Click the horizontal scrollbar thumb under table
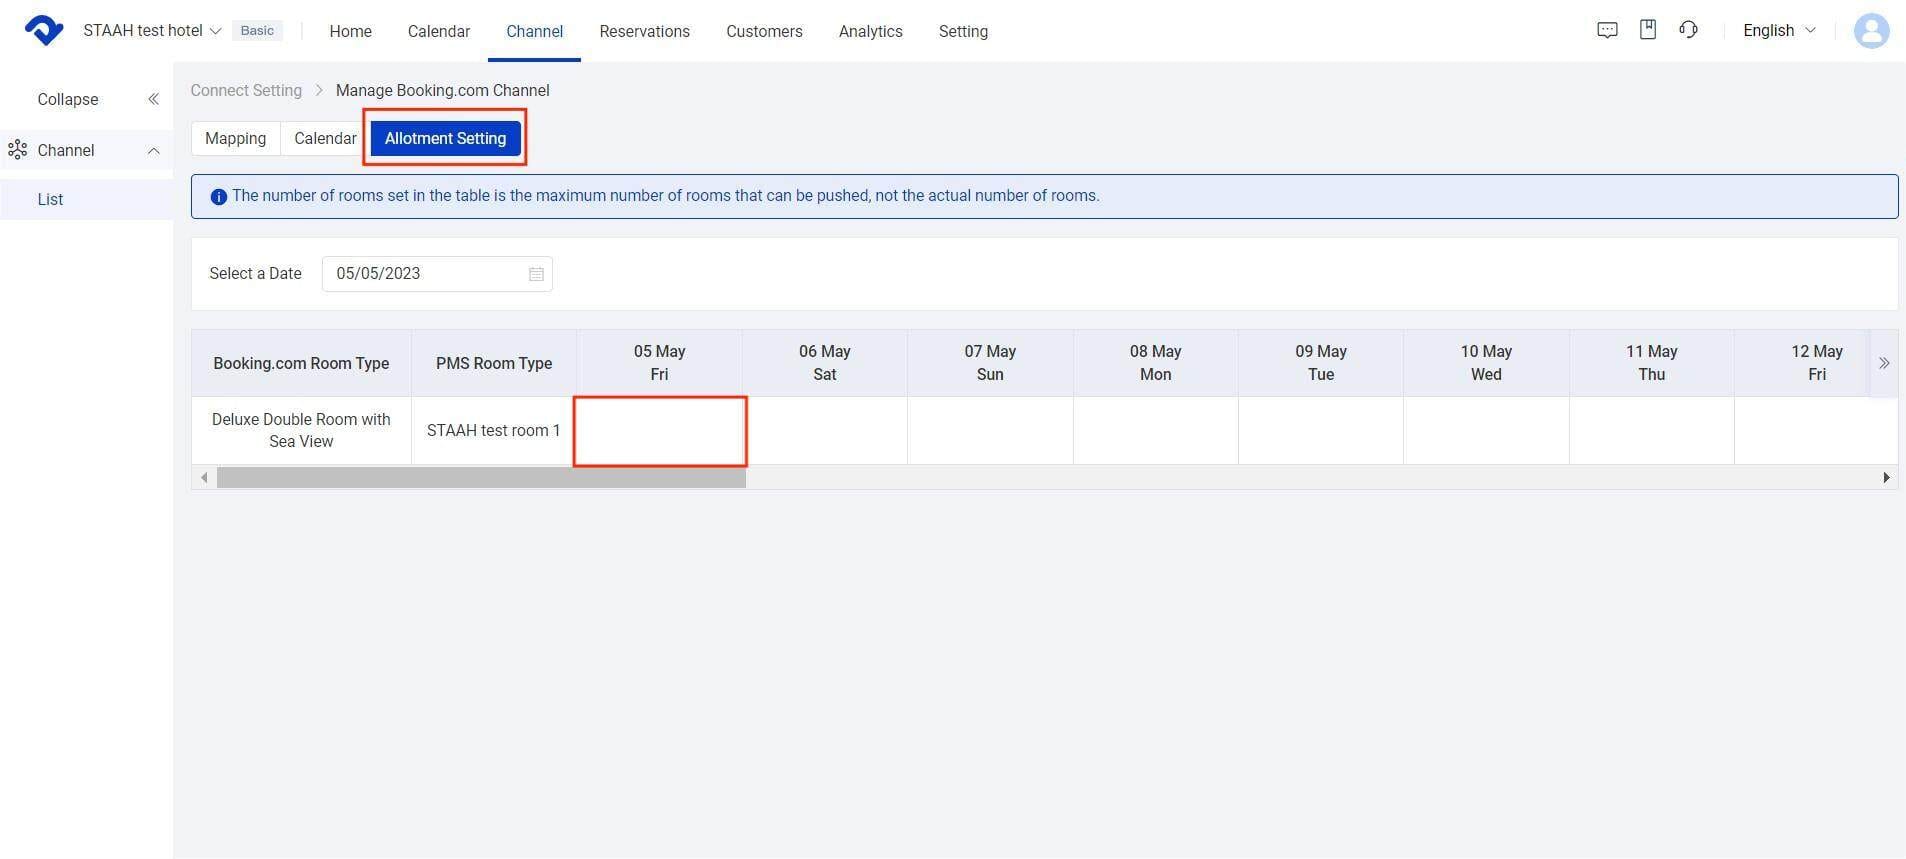Screen dimensions: 1906x859 click(x=481, y=478)
